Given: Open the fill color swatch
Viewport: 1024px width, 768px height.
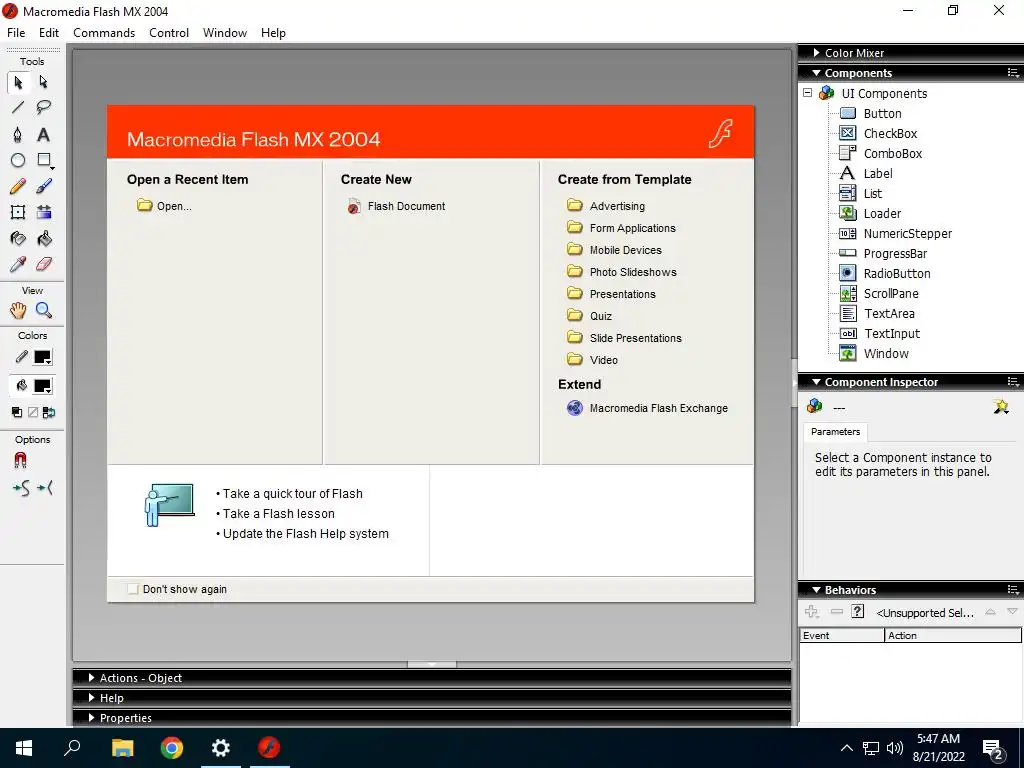Looking at the screenshot, I should coord(43,386).
